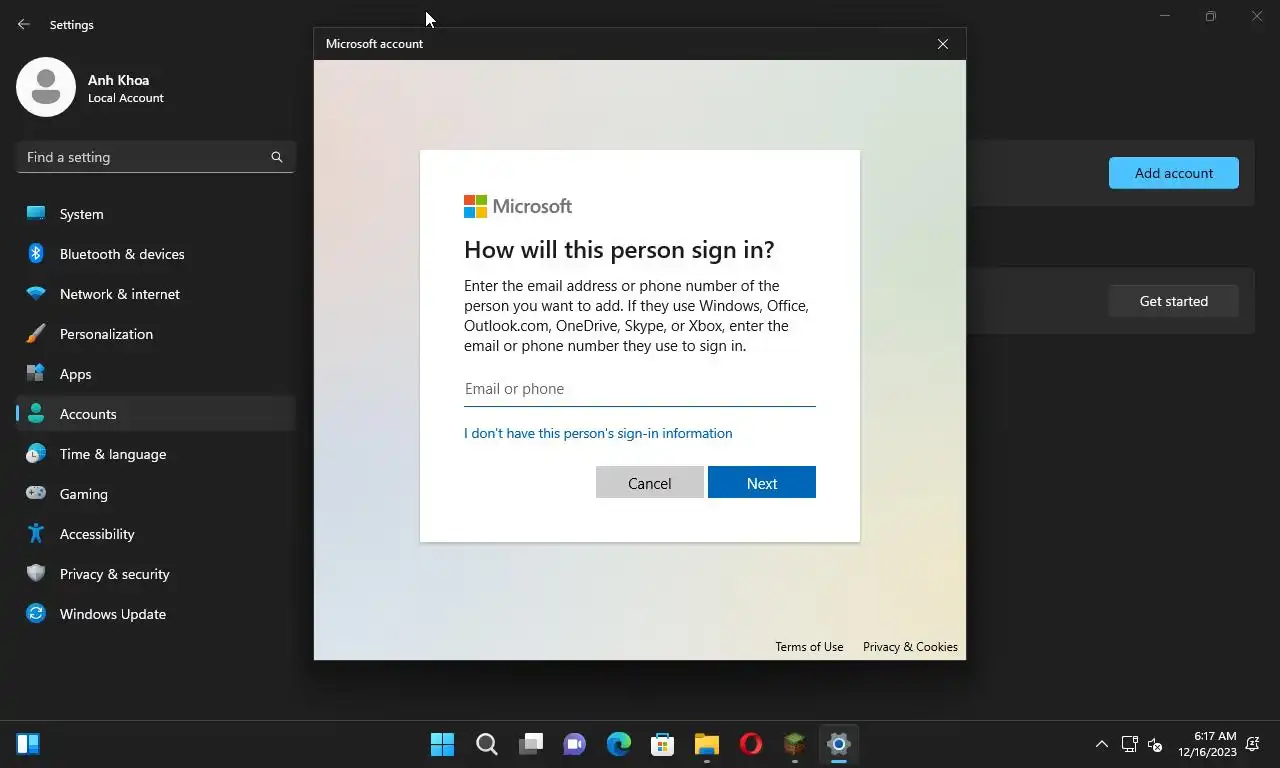Open Terms of Use link
The image size is (1280, 768).
[x=809, y=647]
